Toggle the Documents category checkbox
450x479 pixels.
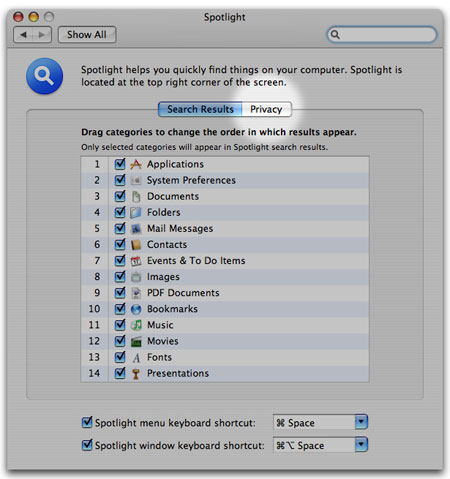tap(120, 196)
